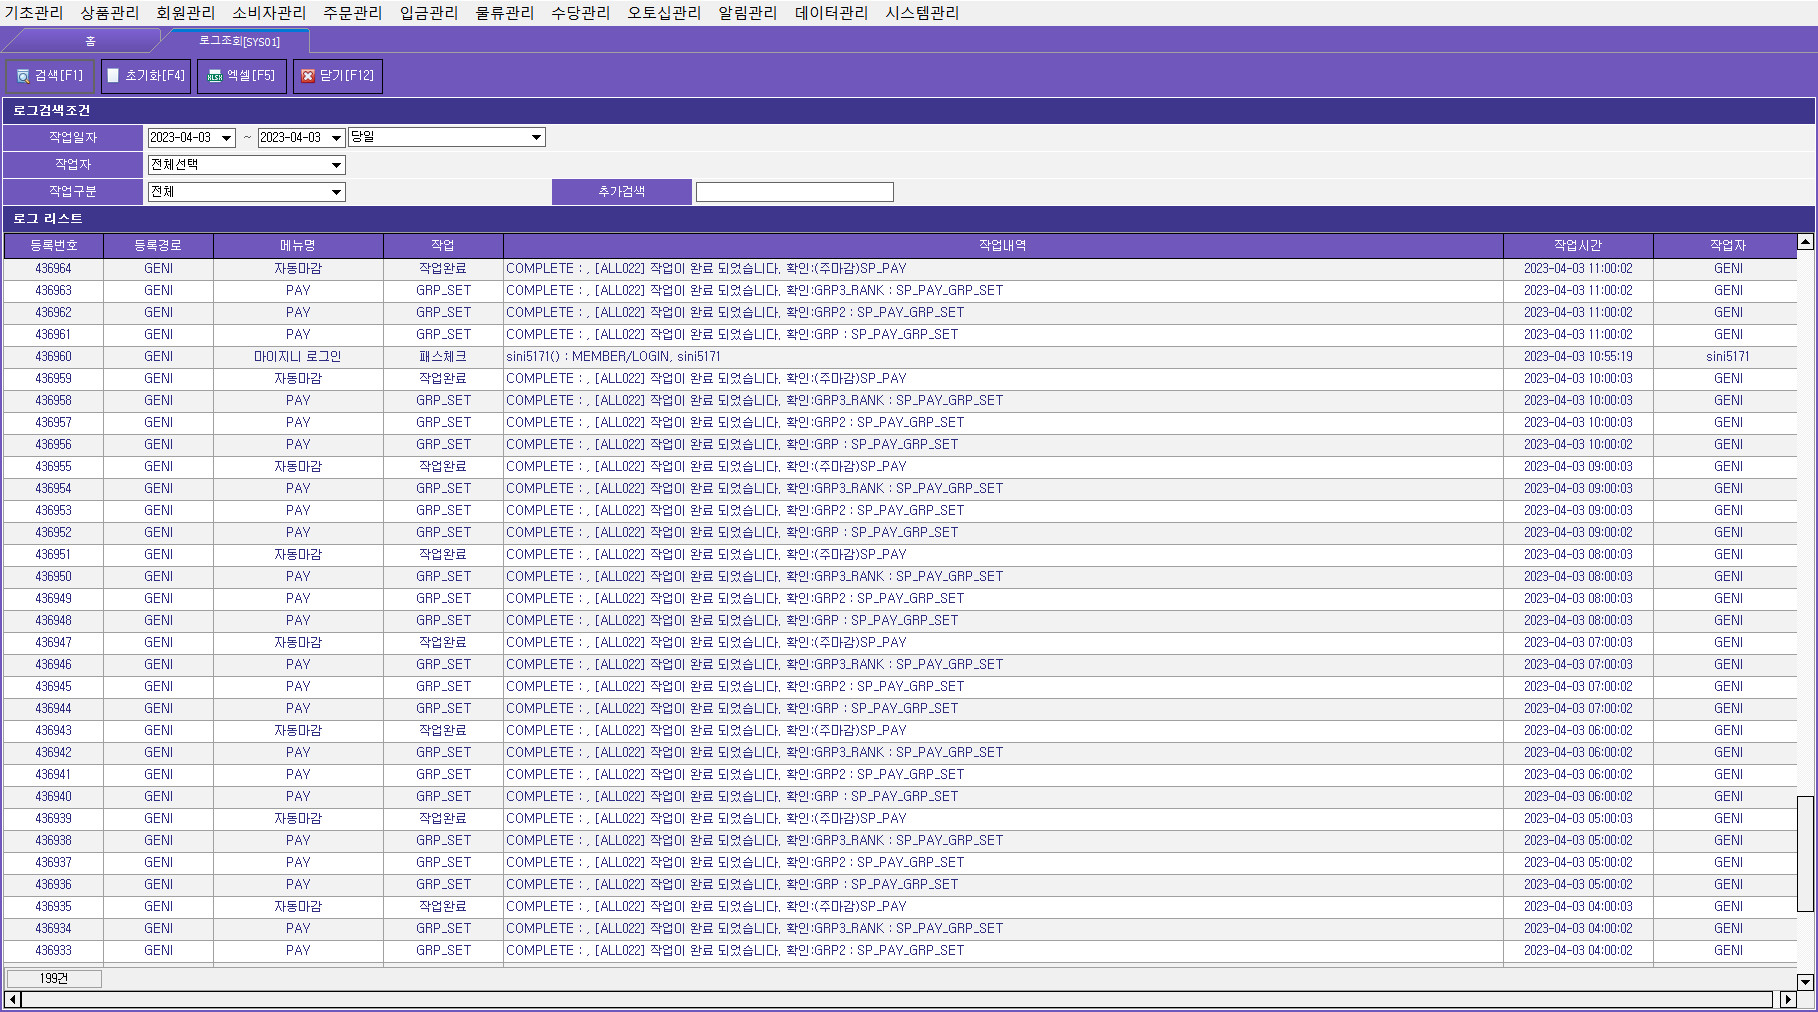Select log row 436939
1818x1012 pixels.
[x=900, y=819]
